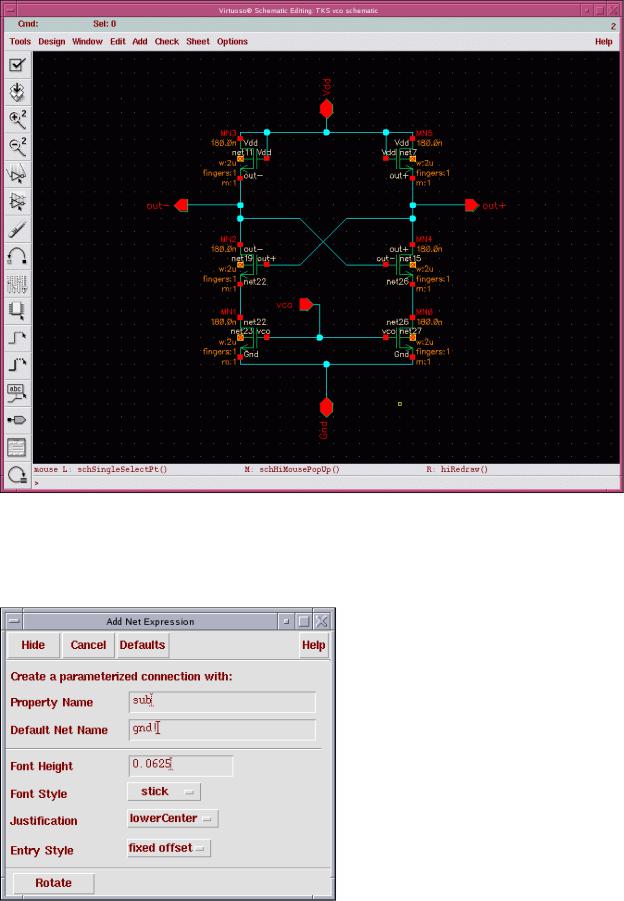Screen dimensions: 624x901
Task: Click the Repeat command icon
Action: [17, 475]
